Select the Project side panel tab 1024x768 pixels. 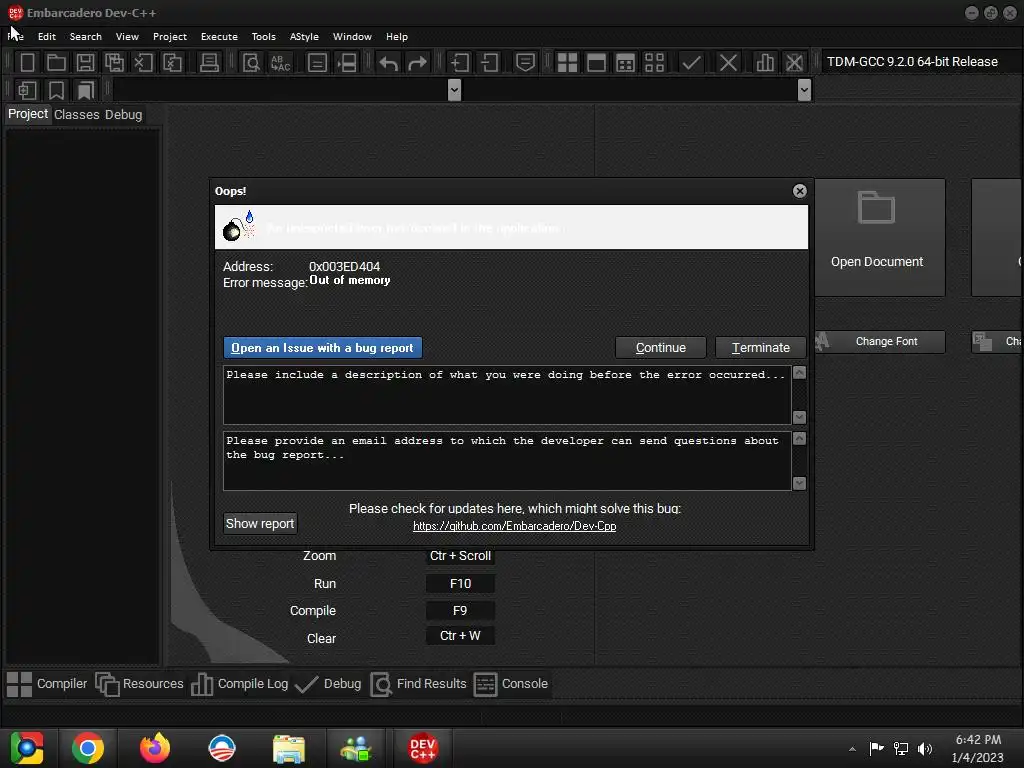(28, 114)
